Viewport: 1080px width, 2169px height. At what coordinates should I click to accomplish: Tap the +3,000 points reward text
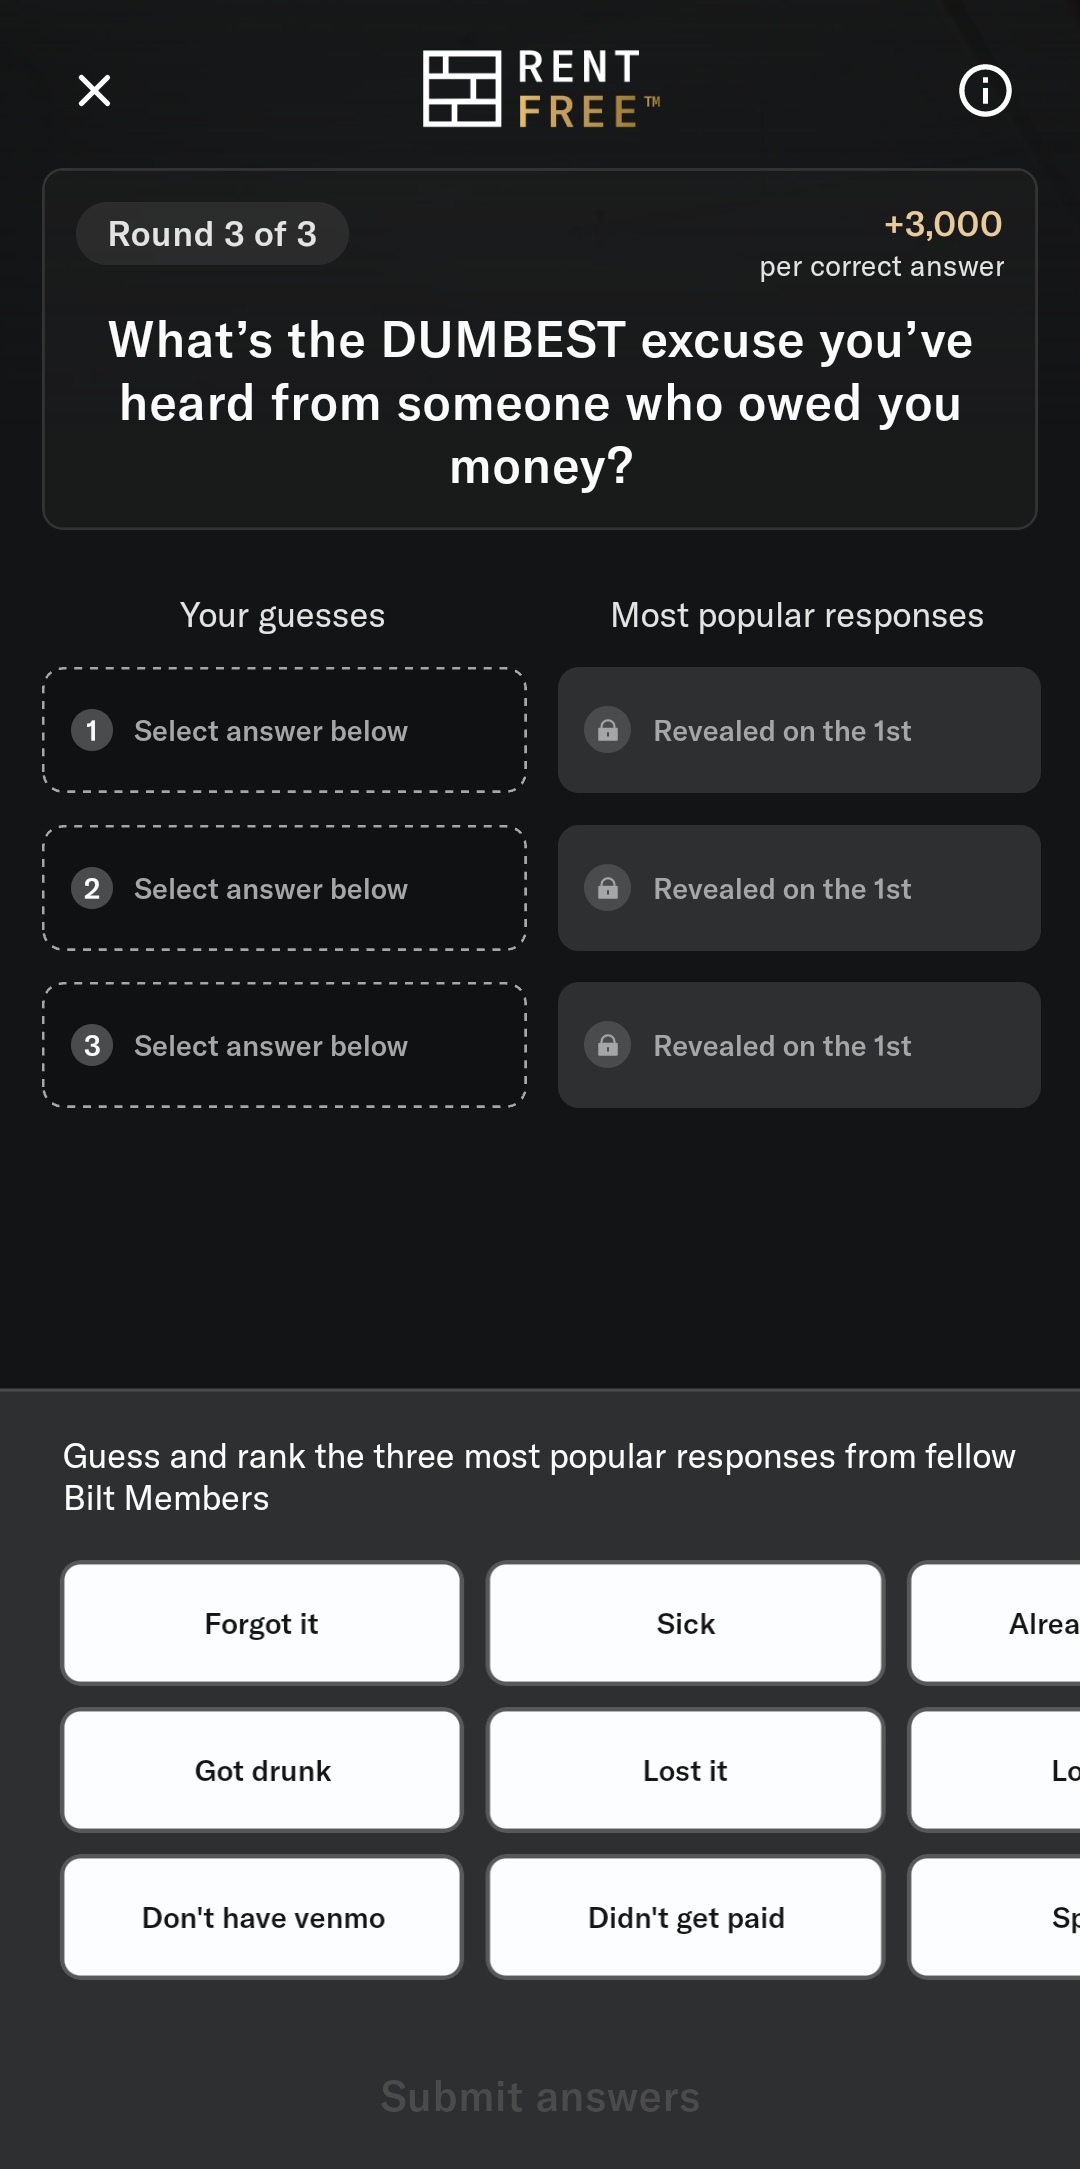point(943,224)
